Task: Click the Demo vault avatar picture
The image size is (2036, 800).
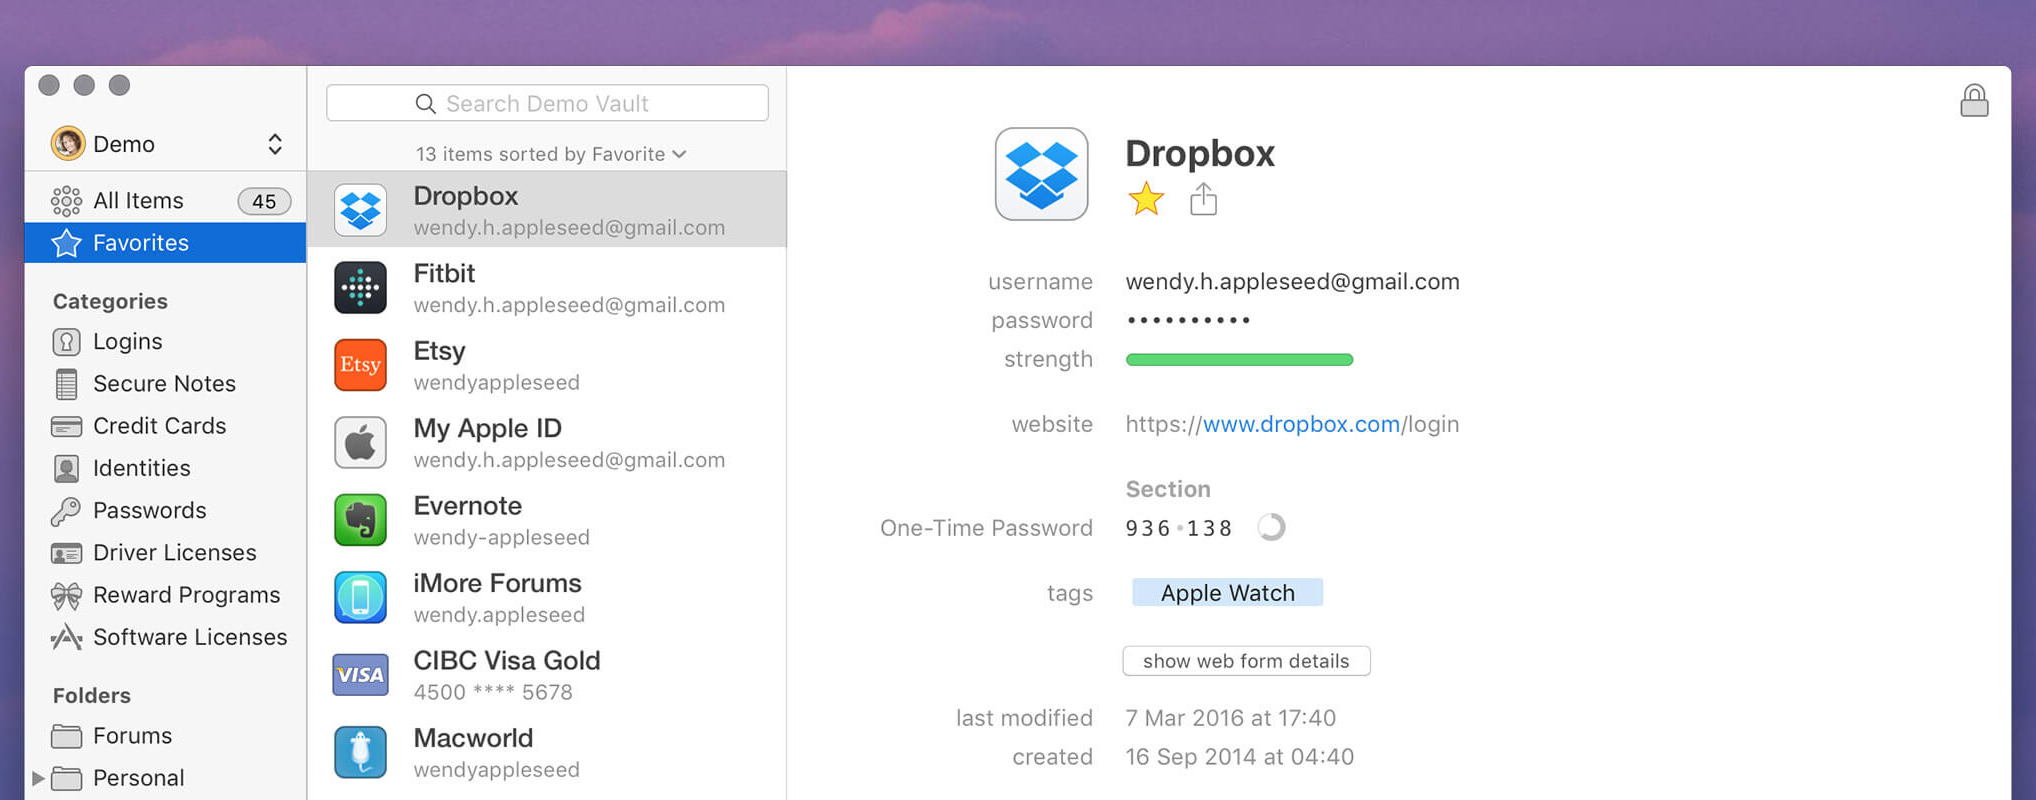Action: [x=68, y=144]
